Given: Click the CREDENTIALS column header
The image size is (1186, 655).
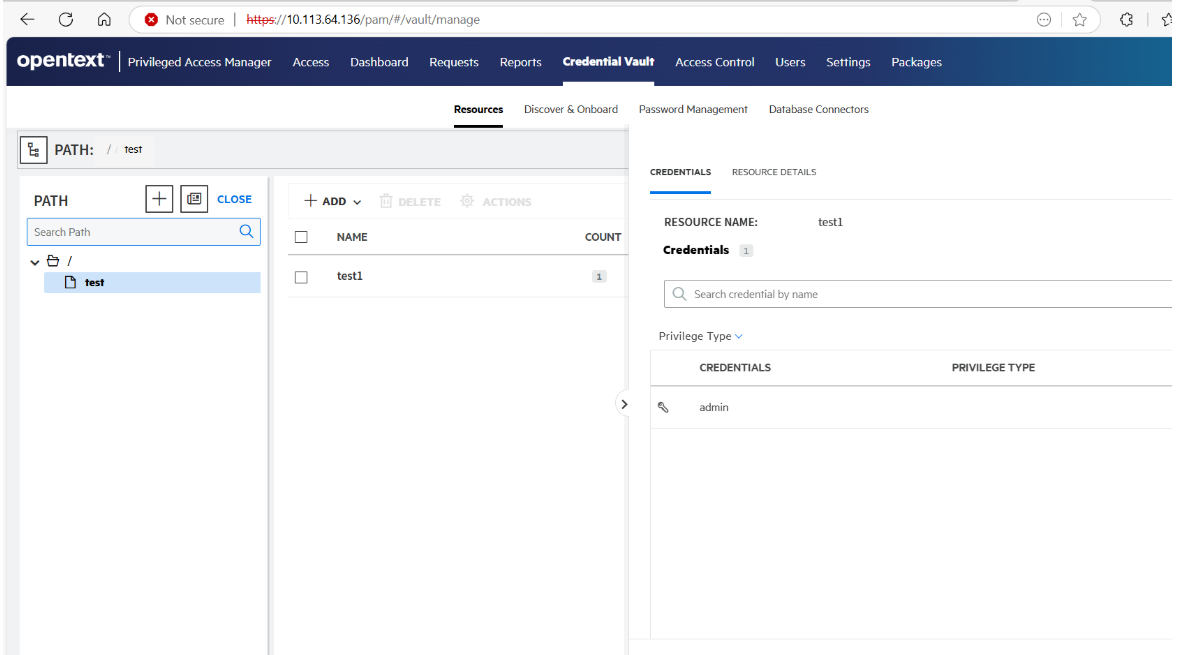Looking at the screenshot, I should (734, 368).
